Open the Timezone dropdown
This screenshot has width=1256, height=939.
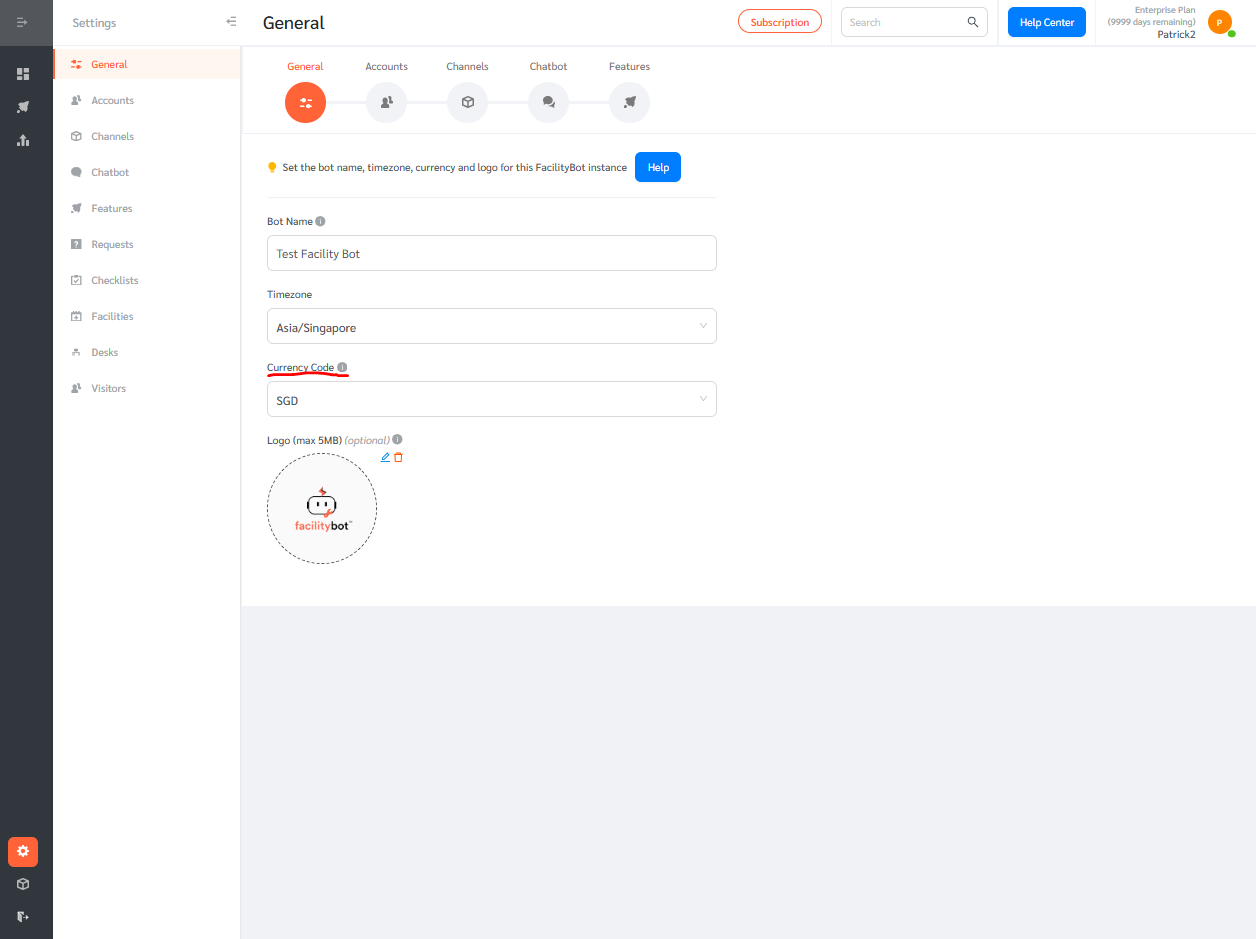pos(491,327)
